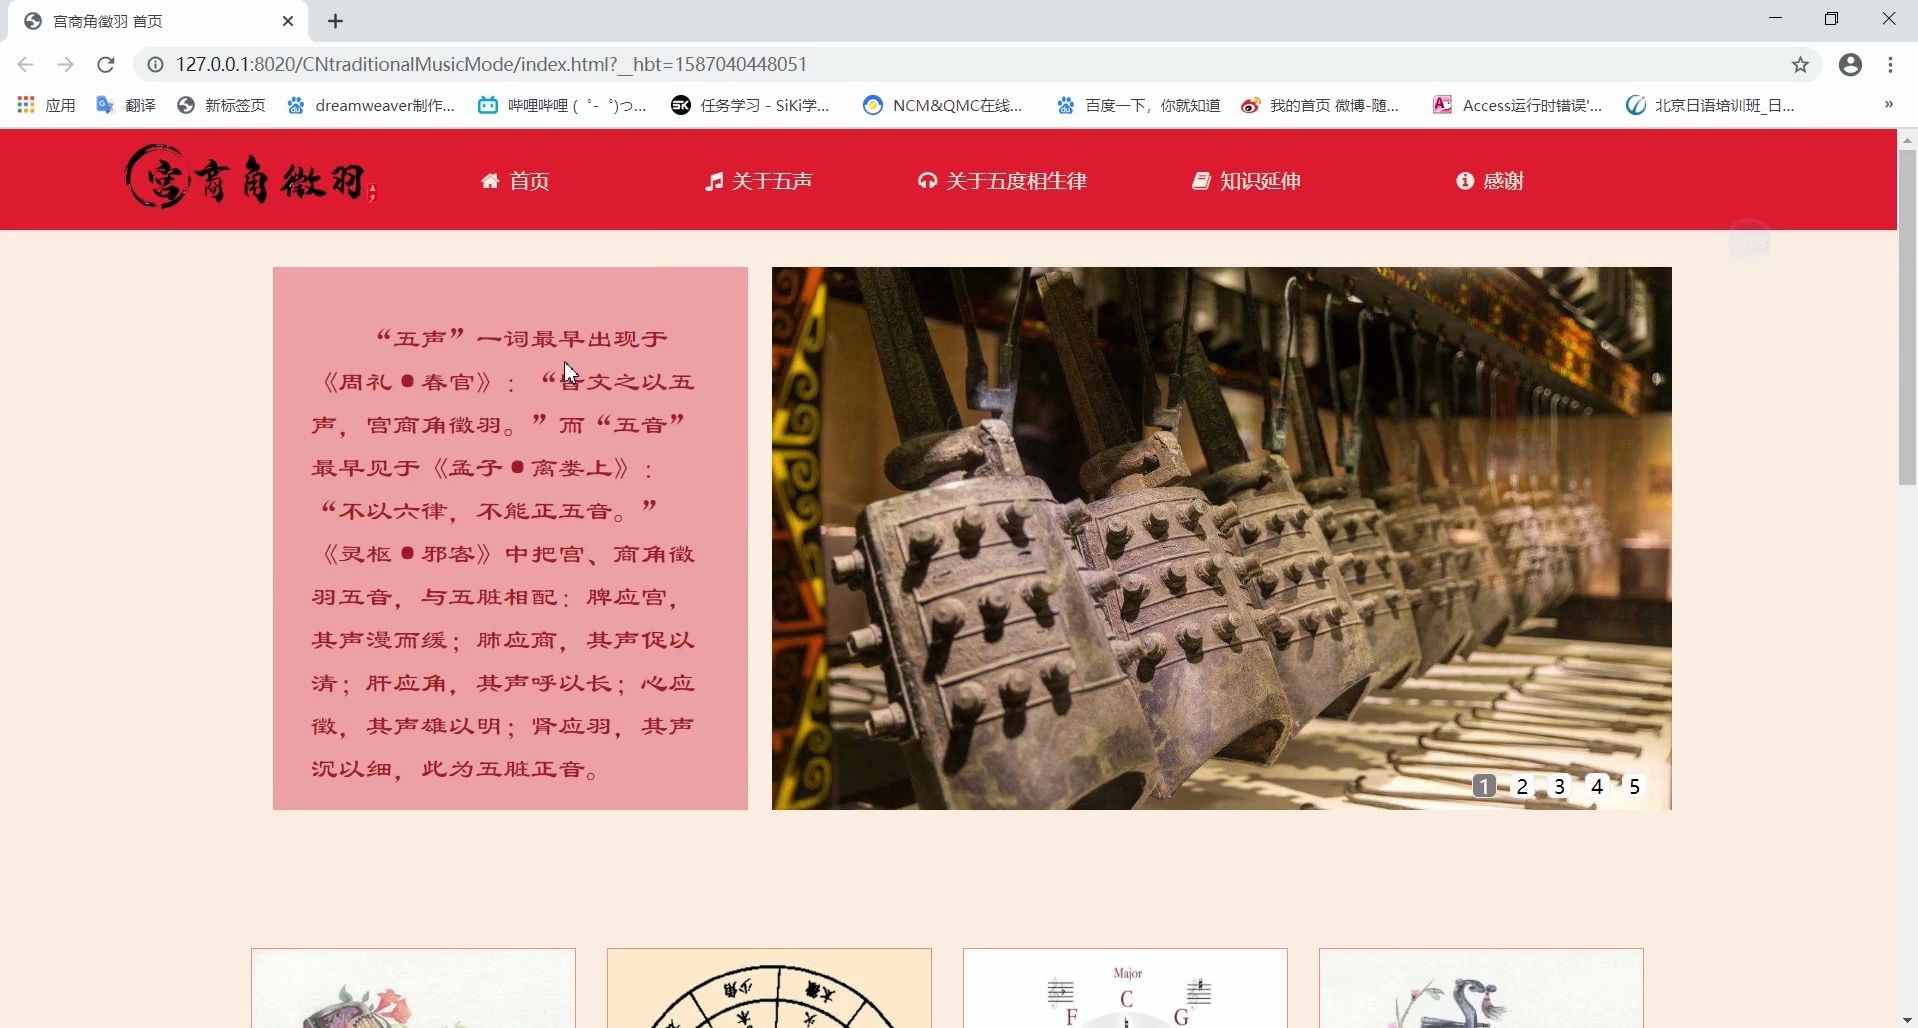Open the 新标签页 bookmark
This screenshot has height=1028, width=1918.
click(x=221, y=105)
